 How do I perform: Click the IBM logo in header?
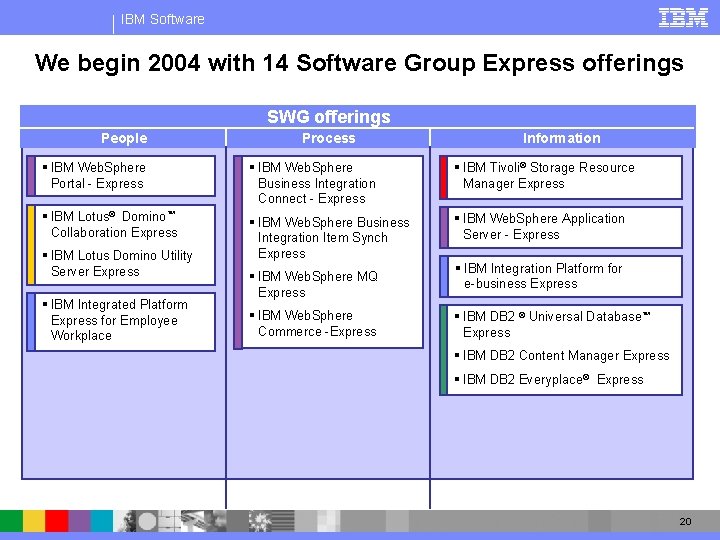click(683, 18)
